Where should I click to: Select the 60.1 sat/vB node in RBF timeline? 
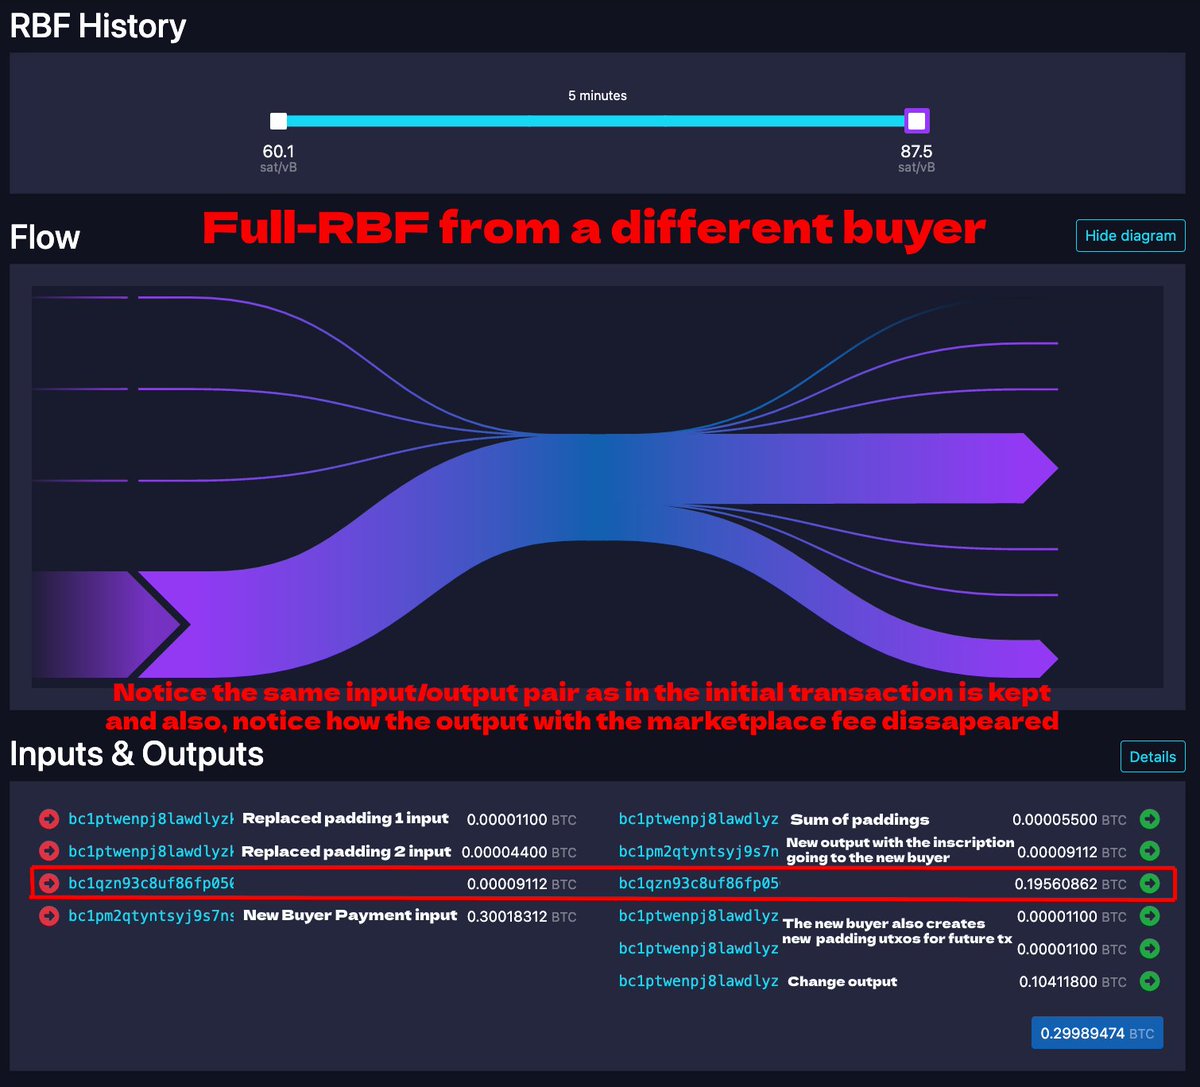pyautogui.click(x=279, y=121)
